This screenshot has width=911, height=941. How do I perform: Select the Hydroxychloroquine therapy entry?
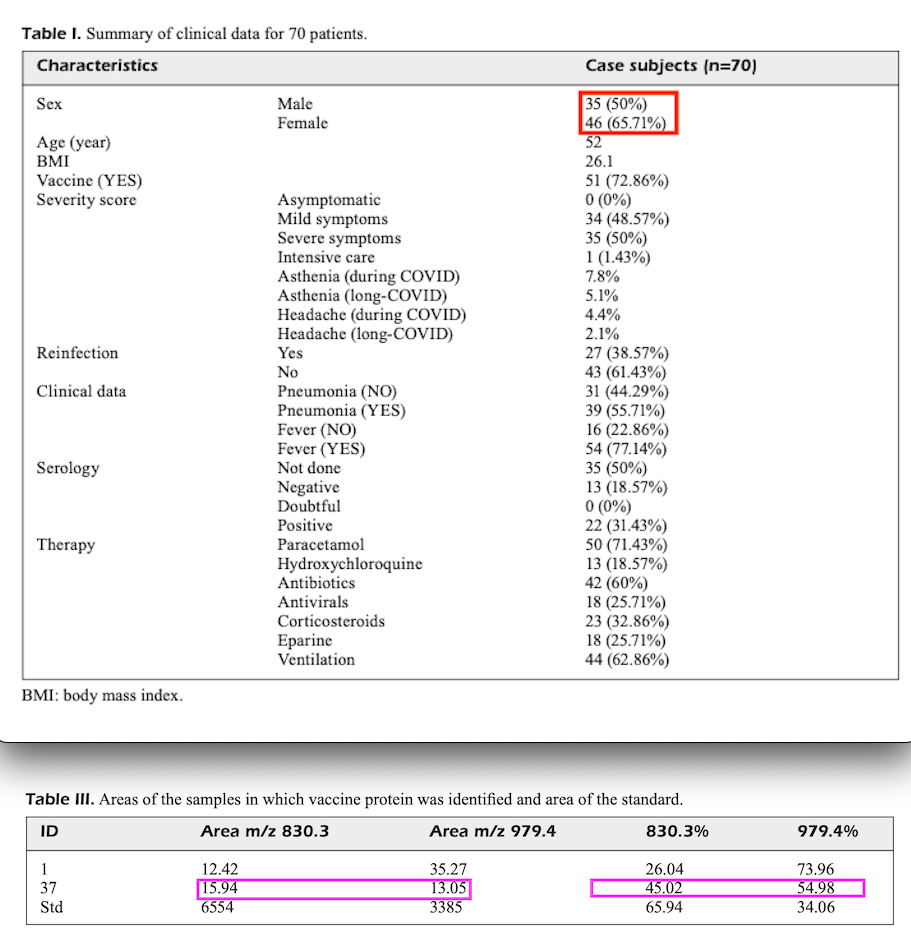coord(349,564)
